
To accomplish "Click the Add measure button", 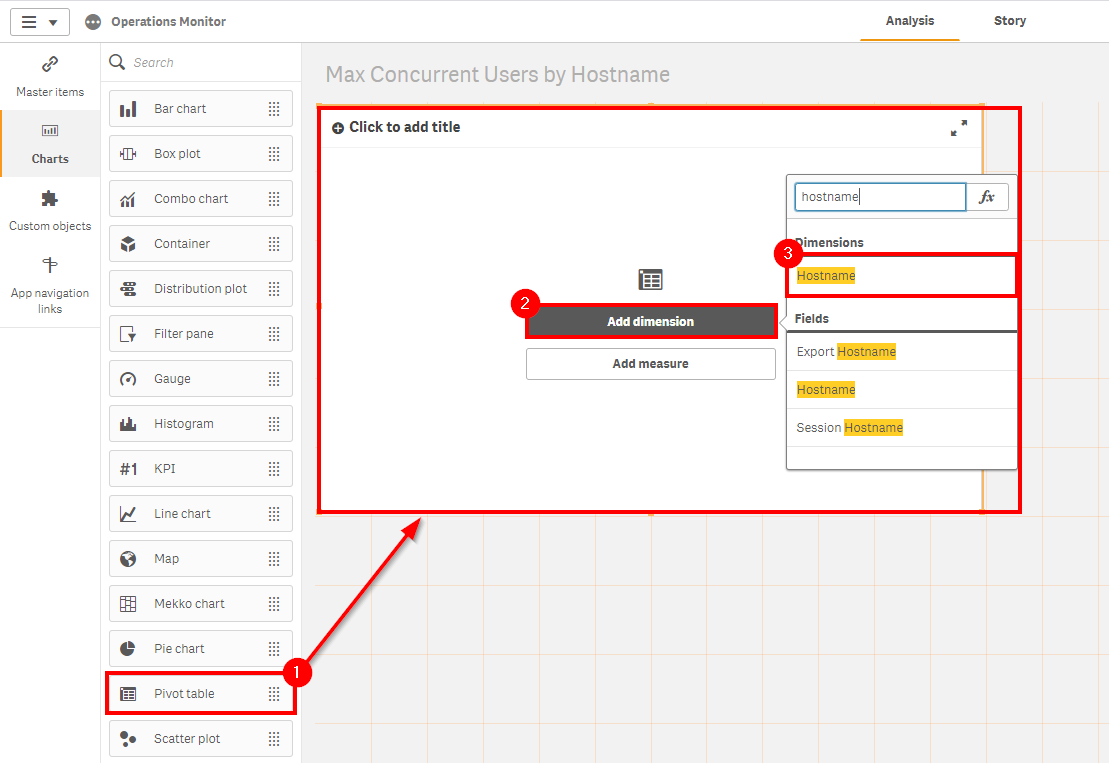I will [x=650, y=363].
